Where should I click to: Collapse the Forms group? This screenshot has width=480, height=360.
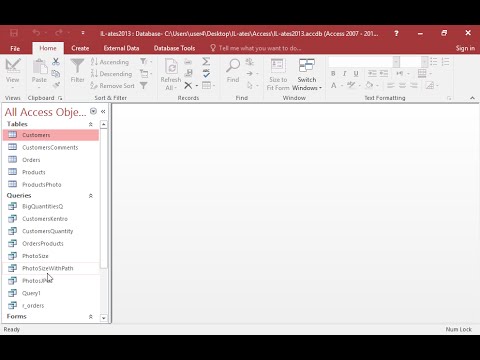tap(91, 317)
